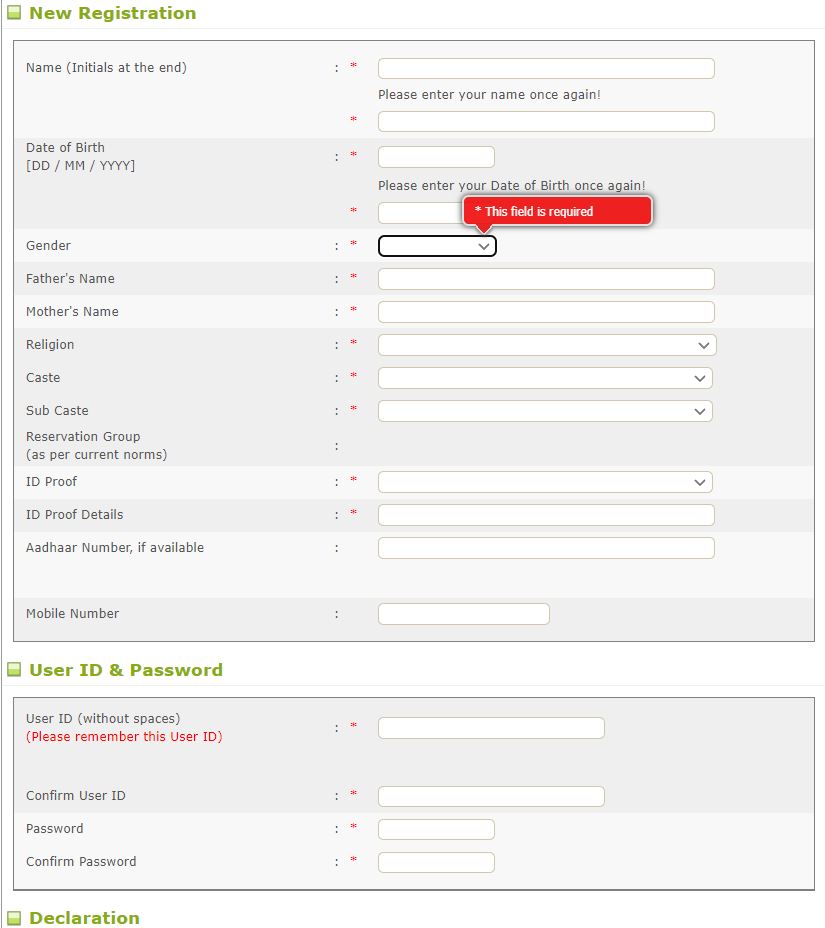Open the Religion dropdown

545,344
